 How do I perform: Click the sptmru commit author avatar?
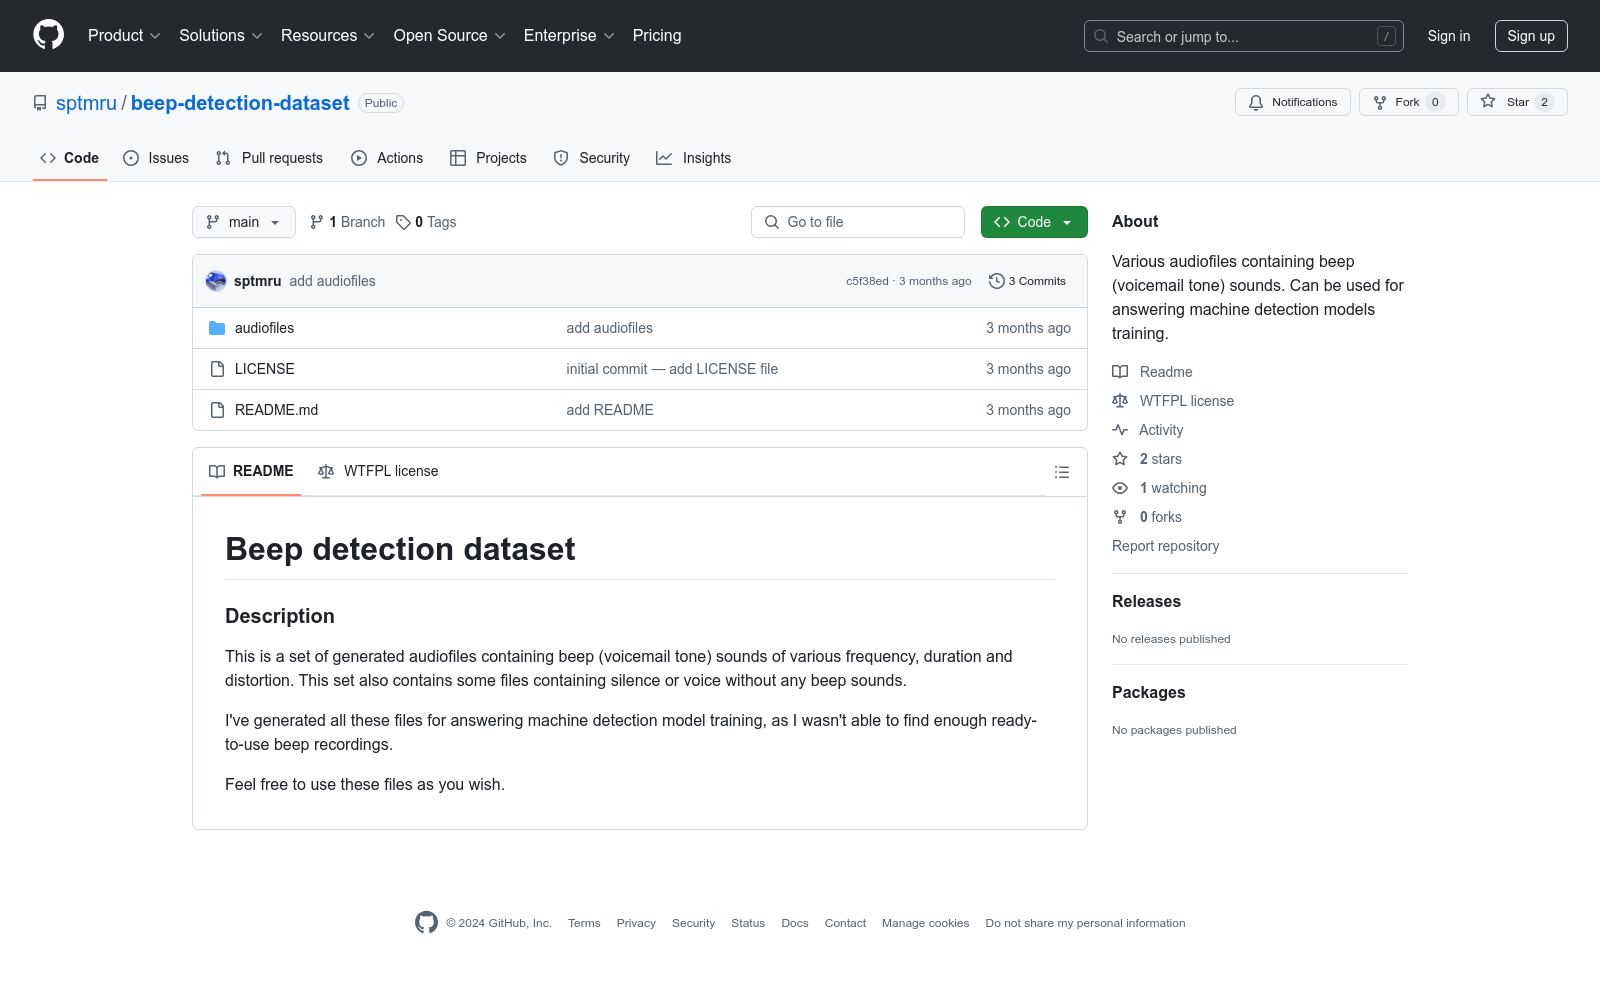216,281
